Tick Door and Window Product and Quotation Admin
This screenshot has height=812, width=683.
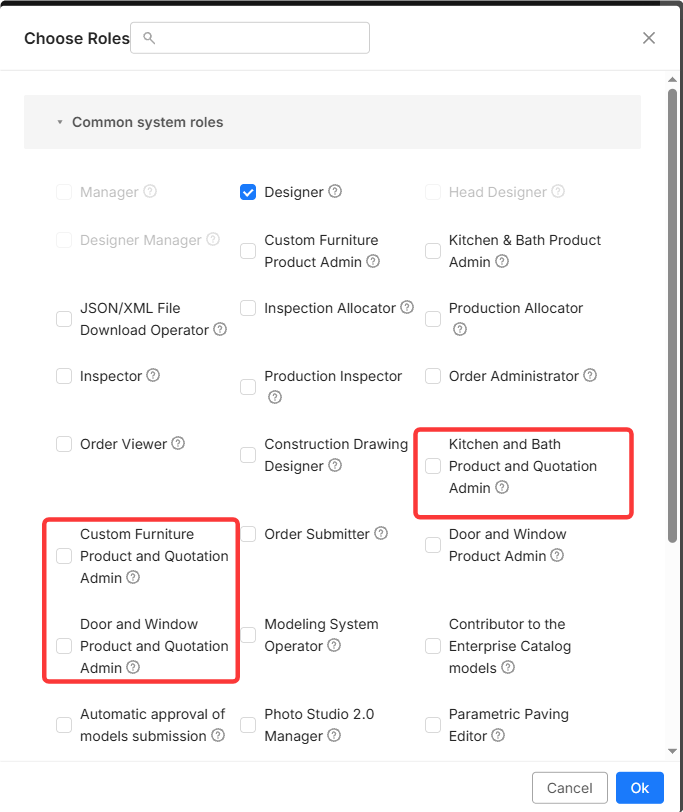click(x=64, y=646)
